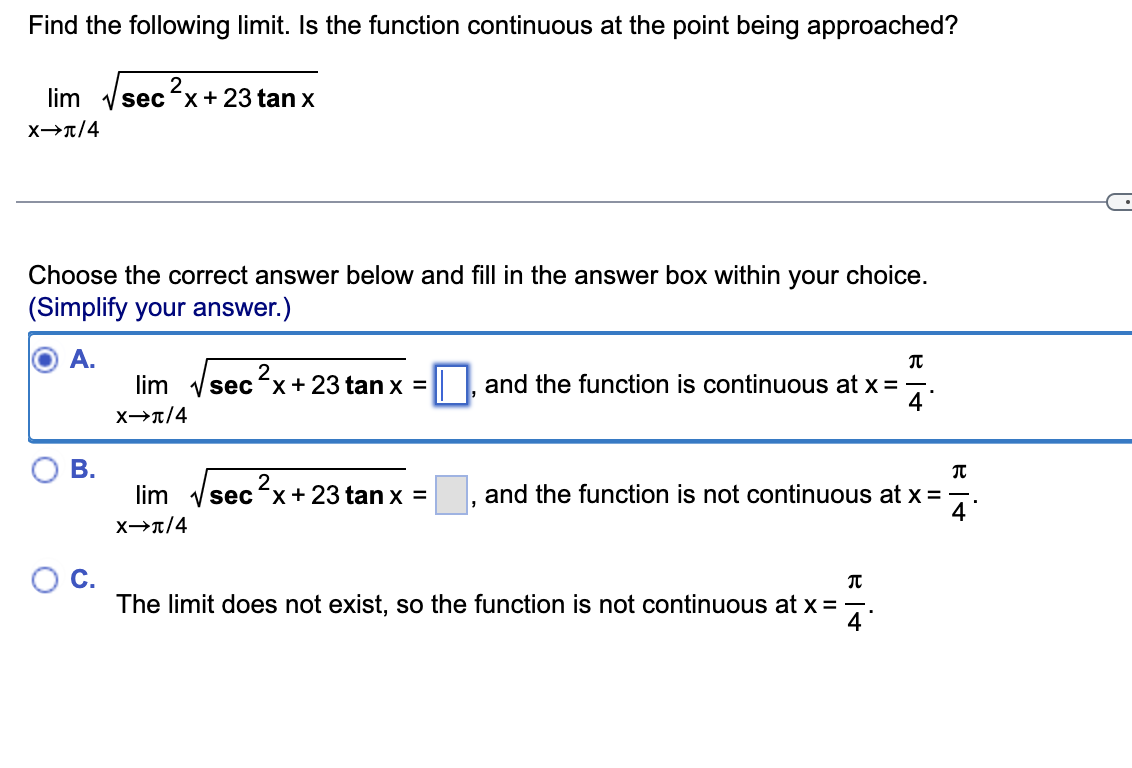Select the radio button for answer choice C
1132x768 pixels.
44,581
